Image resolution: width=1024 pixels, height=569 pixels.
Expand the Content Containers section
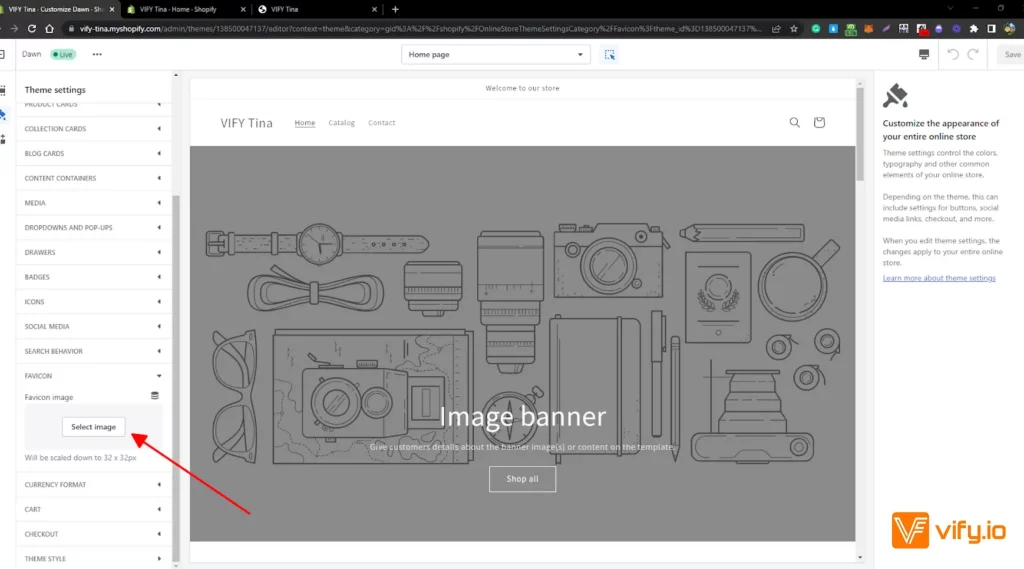pos(93,178)
